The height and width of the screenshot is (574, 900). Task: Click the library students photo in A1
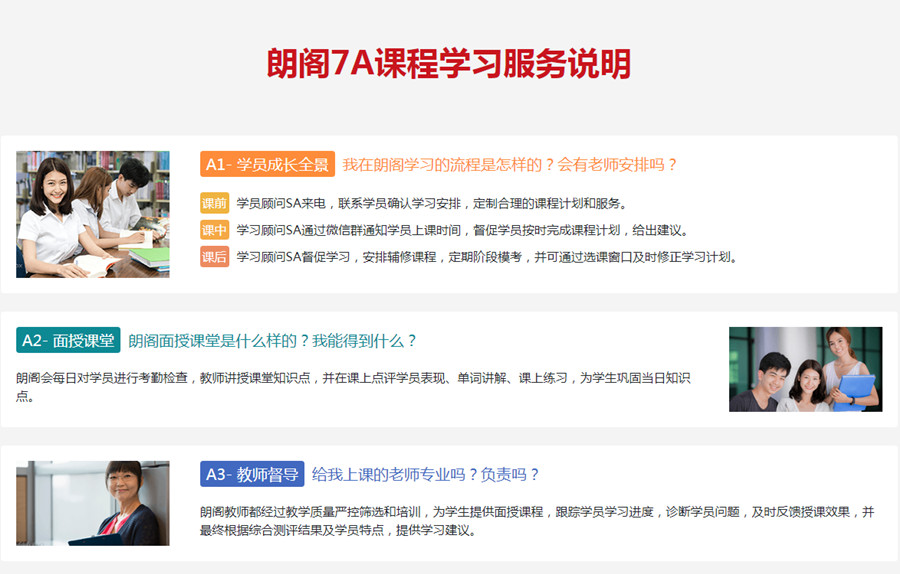click(x=93, y=214)
